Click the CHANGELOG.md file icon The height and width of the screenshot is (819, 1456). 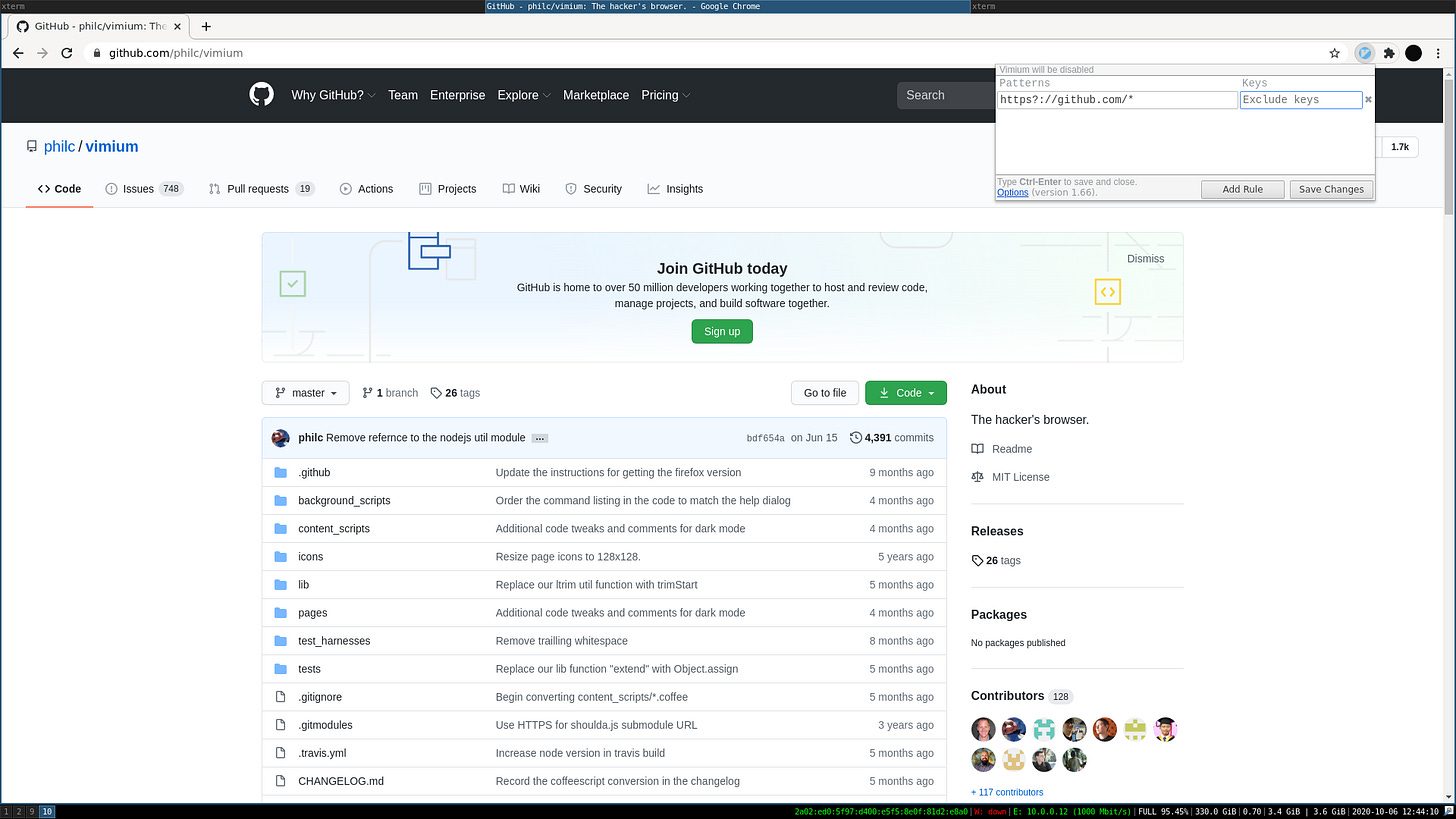280,781
